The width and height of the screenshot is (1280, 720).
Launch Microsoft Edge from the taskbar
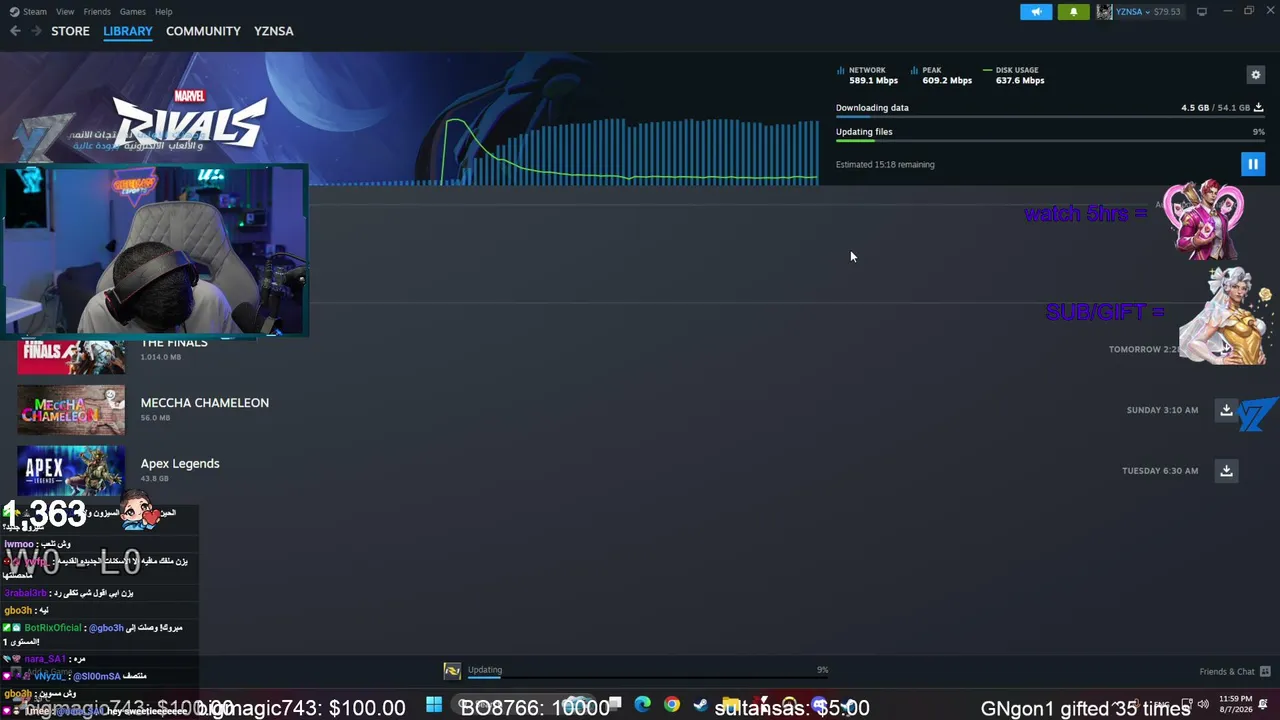point(642,705)
